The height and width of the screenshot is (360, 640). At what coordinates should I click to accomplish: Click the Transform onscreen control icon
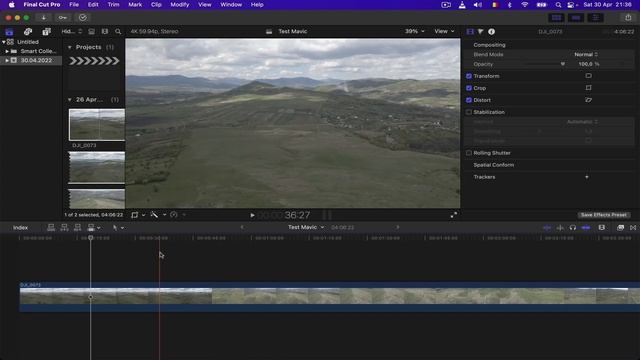[x=588, y=76]
